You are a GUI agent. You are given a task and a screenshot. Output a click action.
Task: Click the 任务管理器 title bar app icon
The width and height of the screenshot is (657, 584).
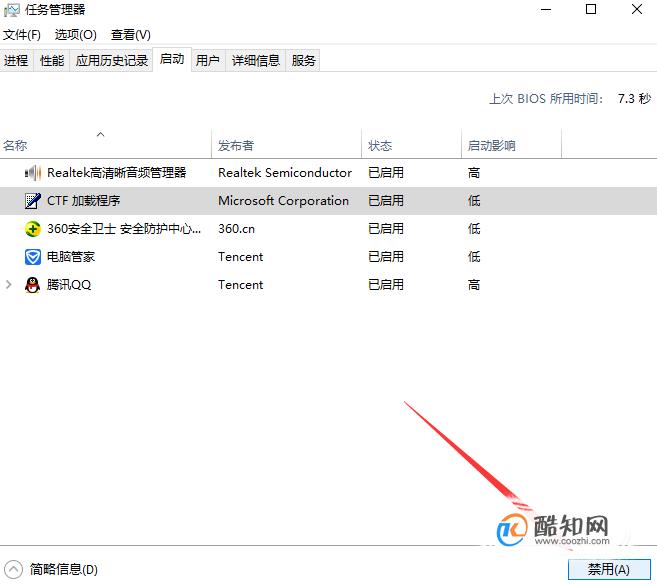11,10
